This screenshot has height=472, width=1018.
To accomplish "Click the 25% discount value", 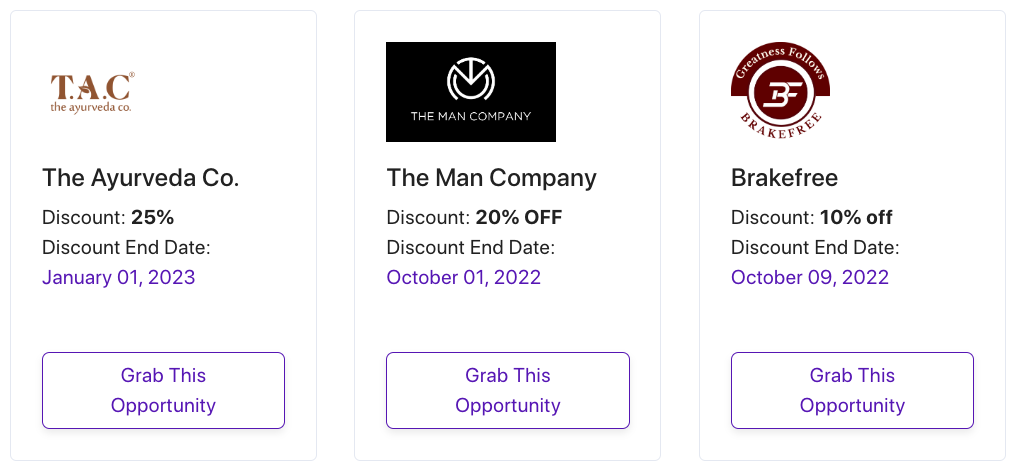I will point(153,217).
